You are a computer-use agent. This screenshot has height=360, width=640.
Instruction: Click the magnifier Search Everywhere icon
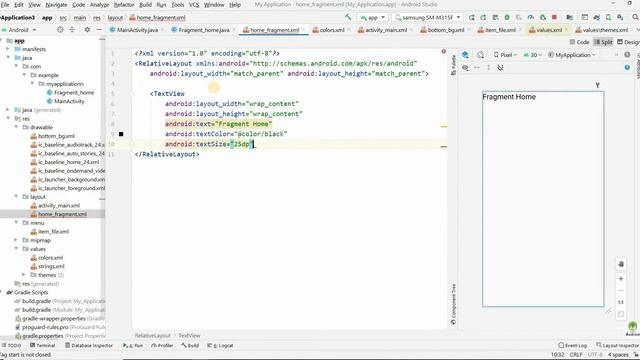pos(635,17)
